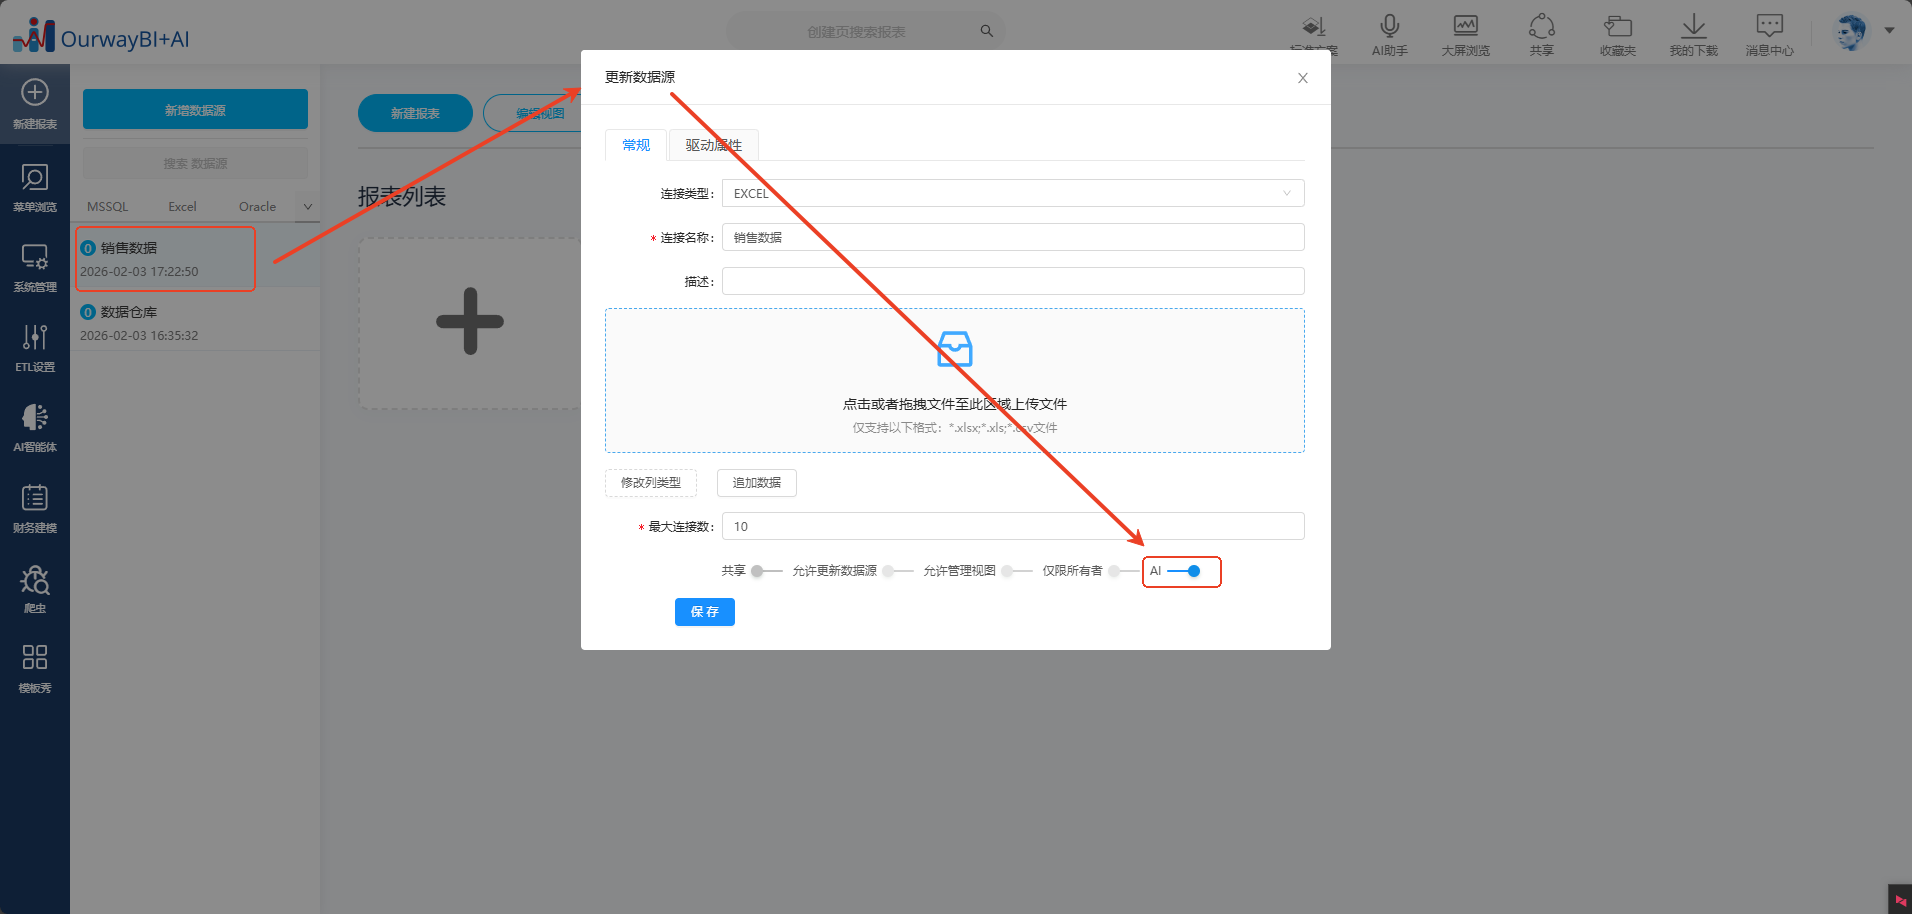Close the 更新数据源 dialog
The image size is (1912, 914).
(x=1302, y=78)
